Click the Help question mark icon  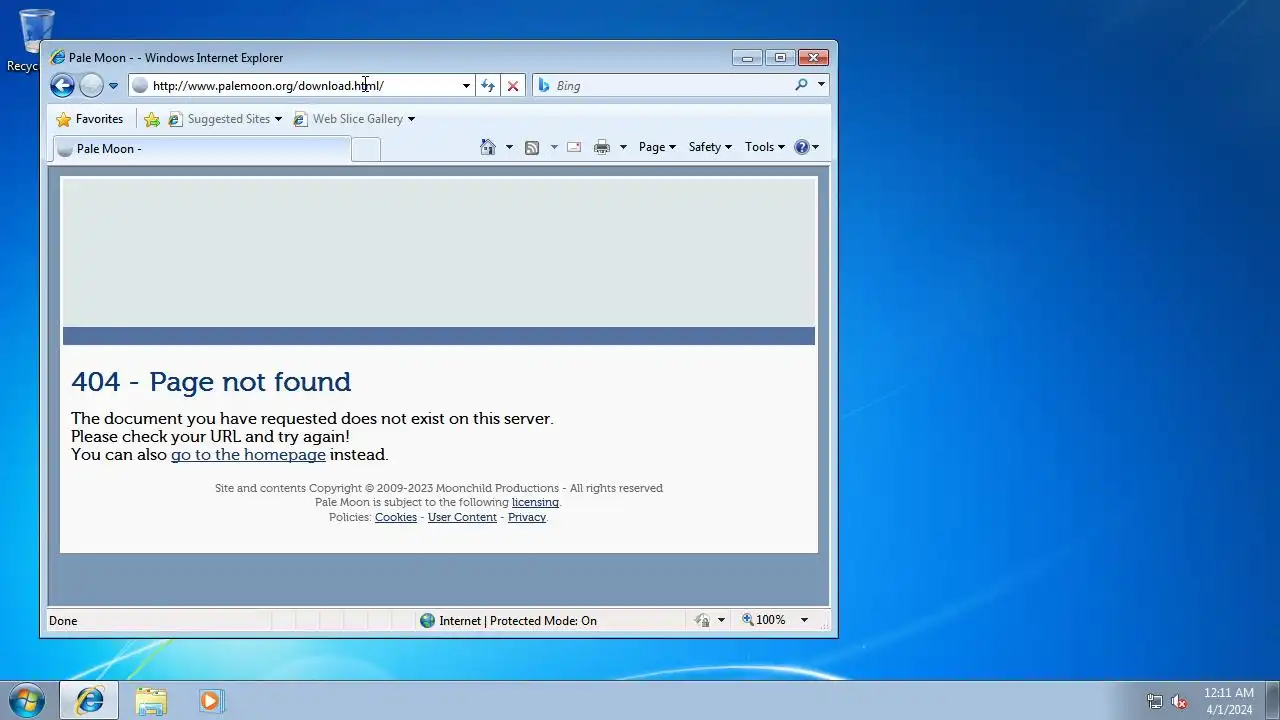tap(802, 147)
